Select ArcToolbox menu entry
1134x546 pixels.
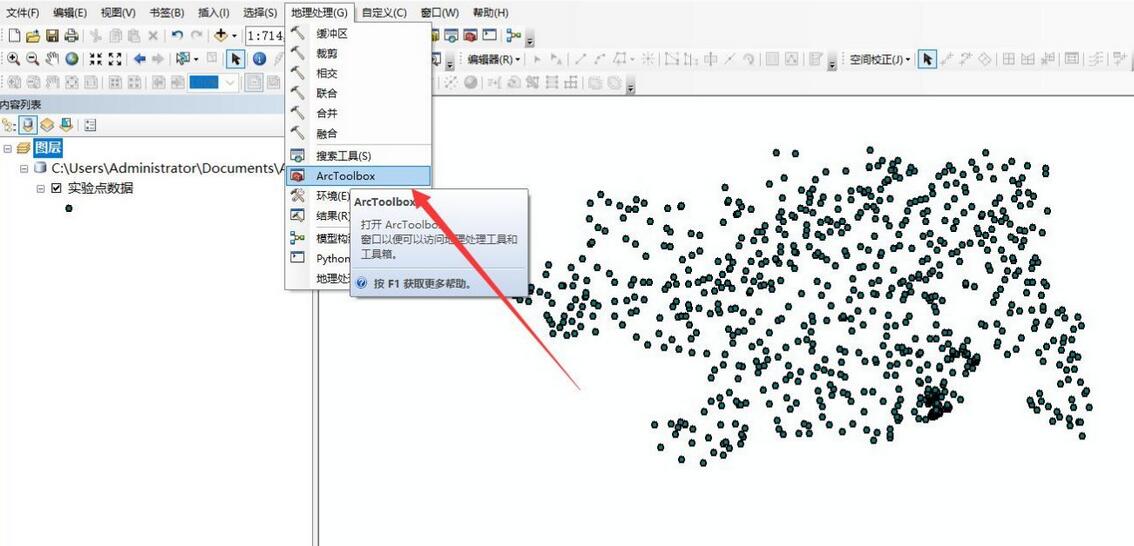pyautogui.click(x=359, y=176)
